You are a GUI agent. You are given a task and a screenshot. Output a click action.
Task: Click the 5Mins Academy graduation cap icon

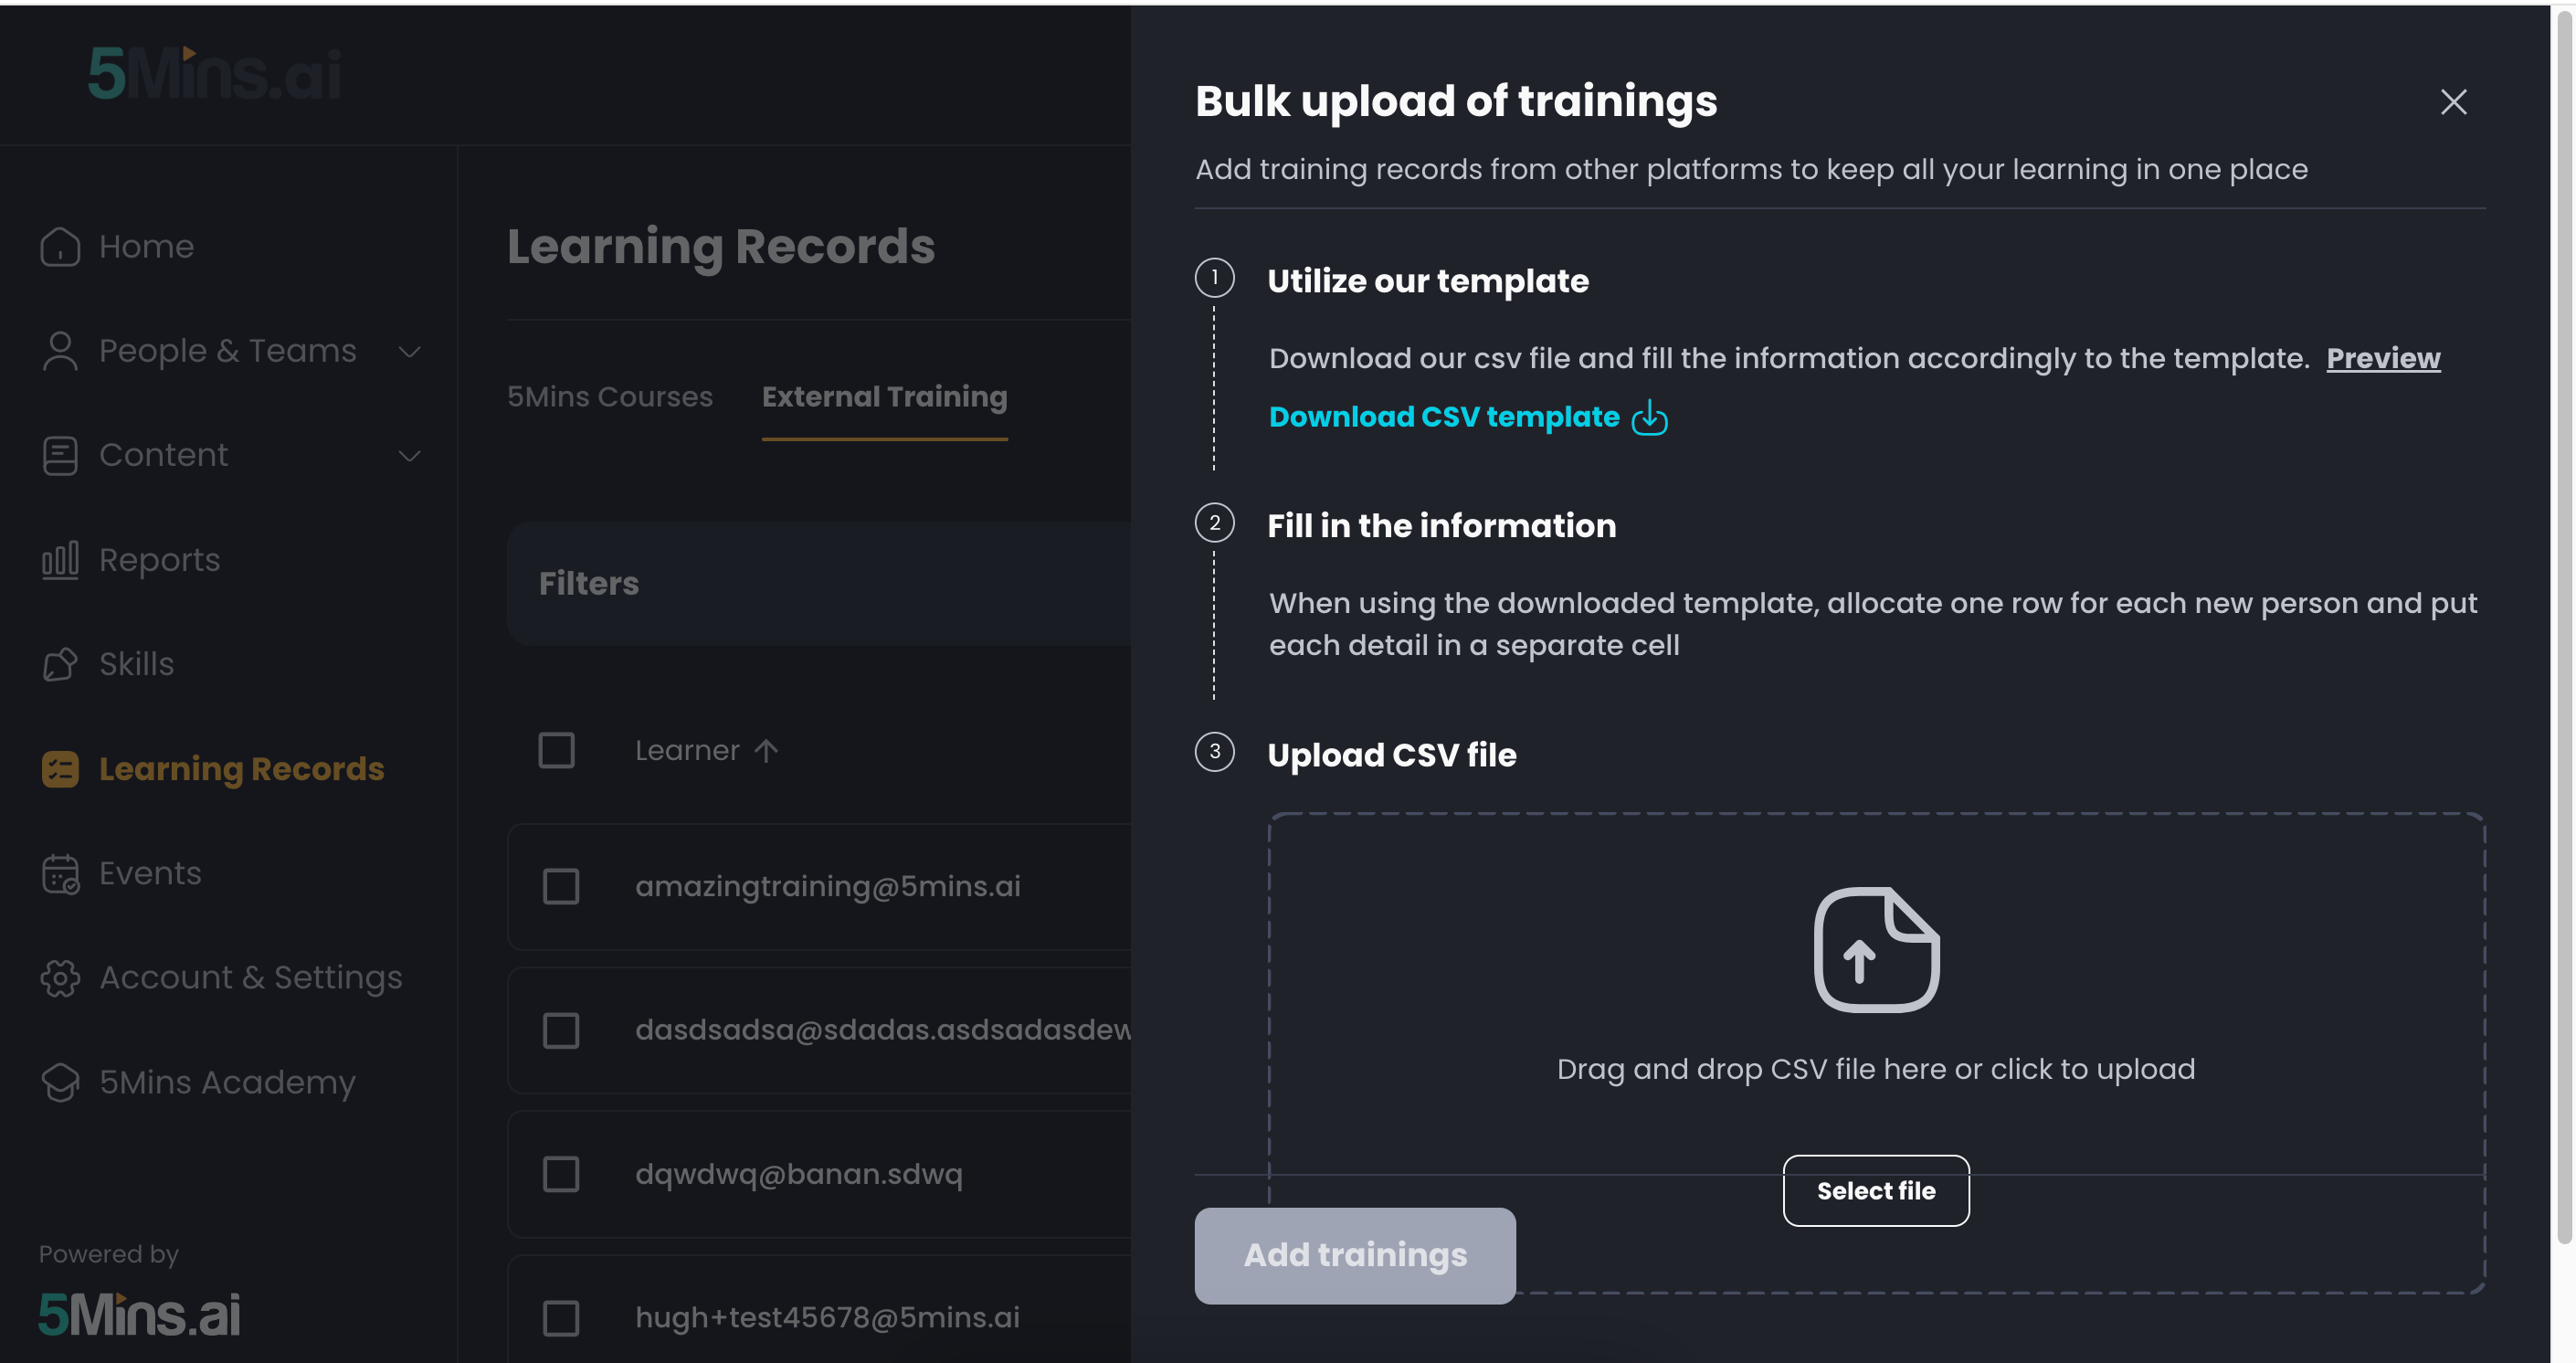pyautogui.click(x=60, y=1083)
